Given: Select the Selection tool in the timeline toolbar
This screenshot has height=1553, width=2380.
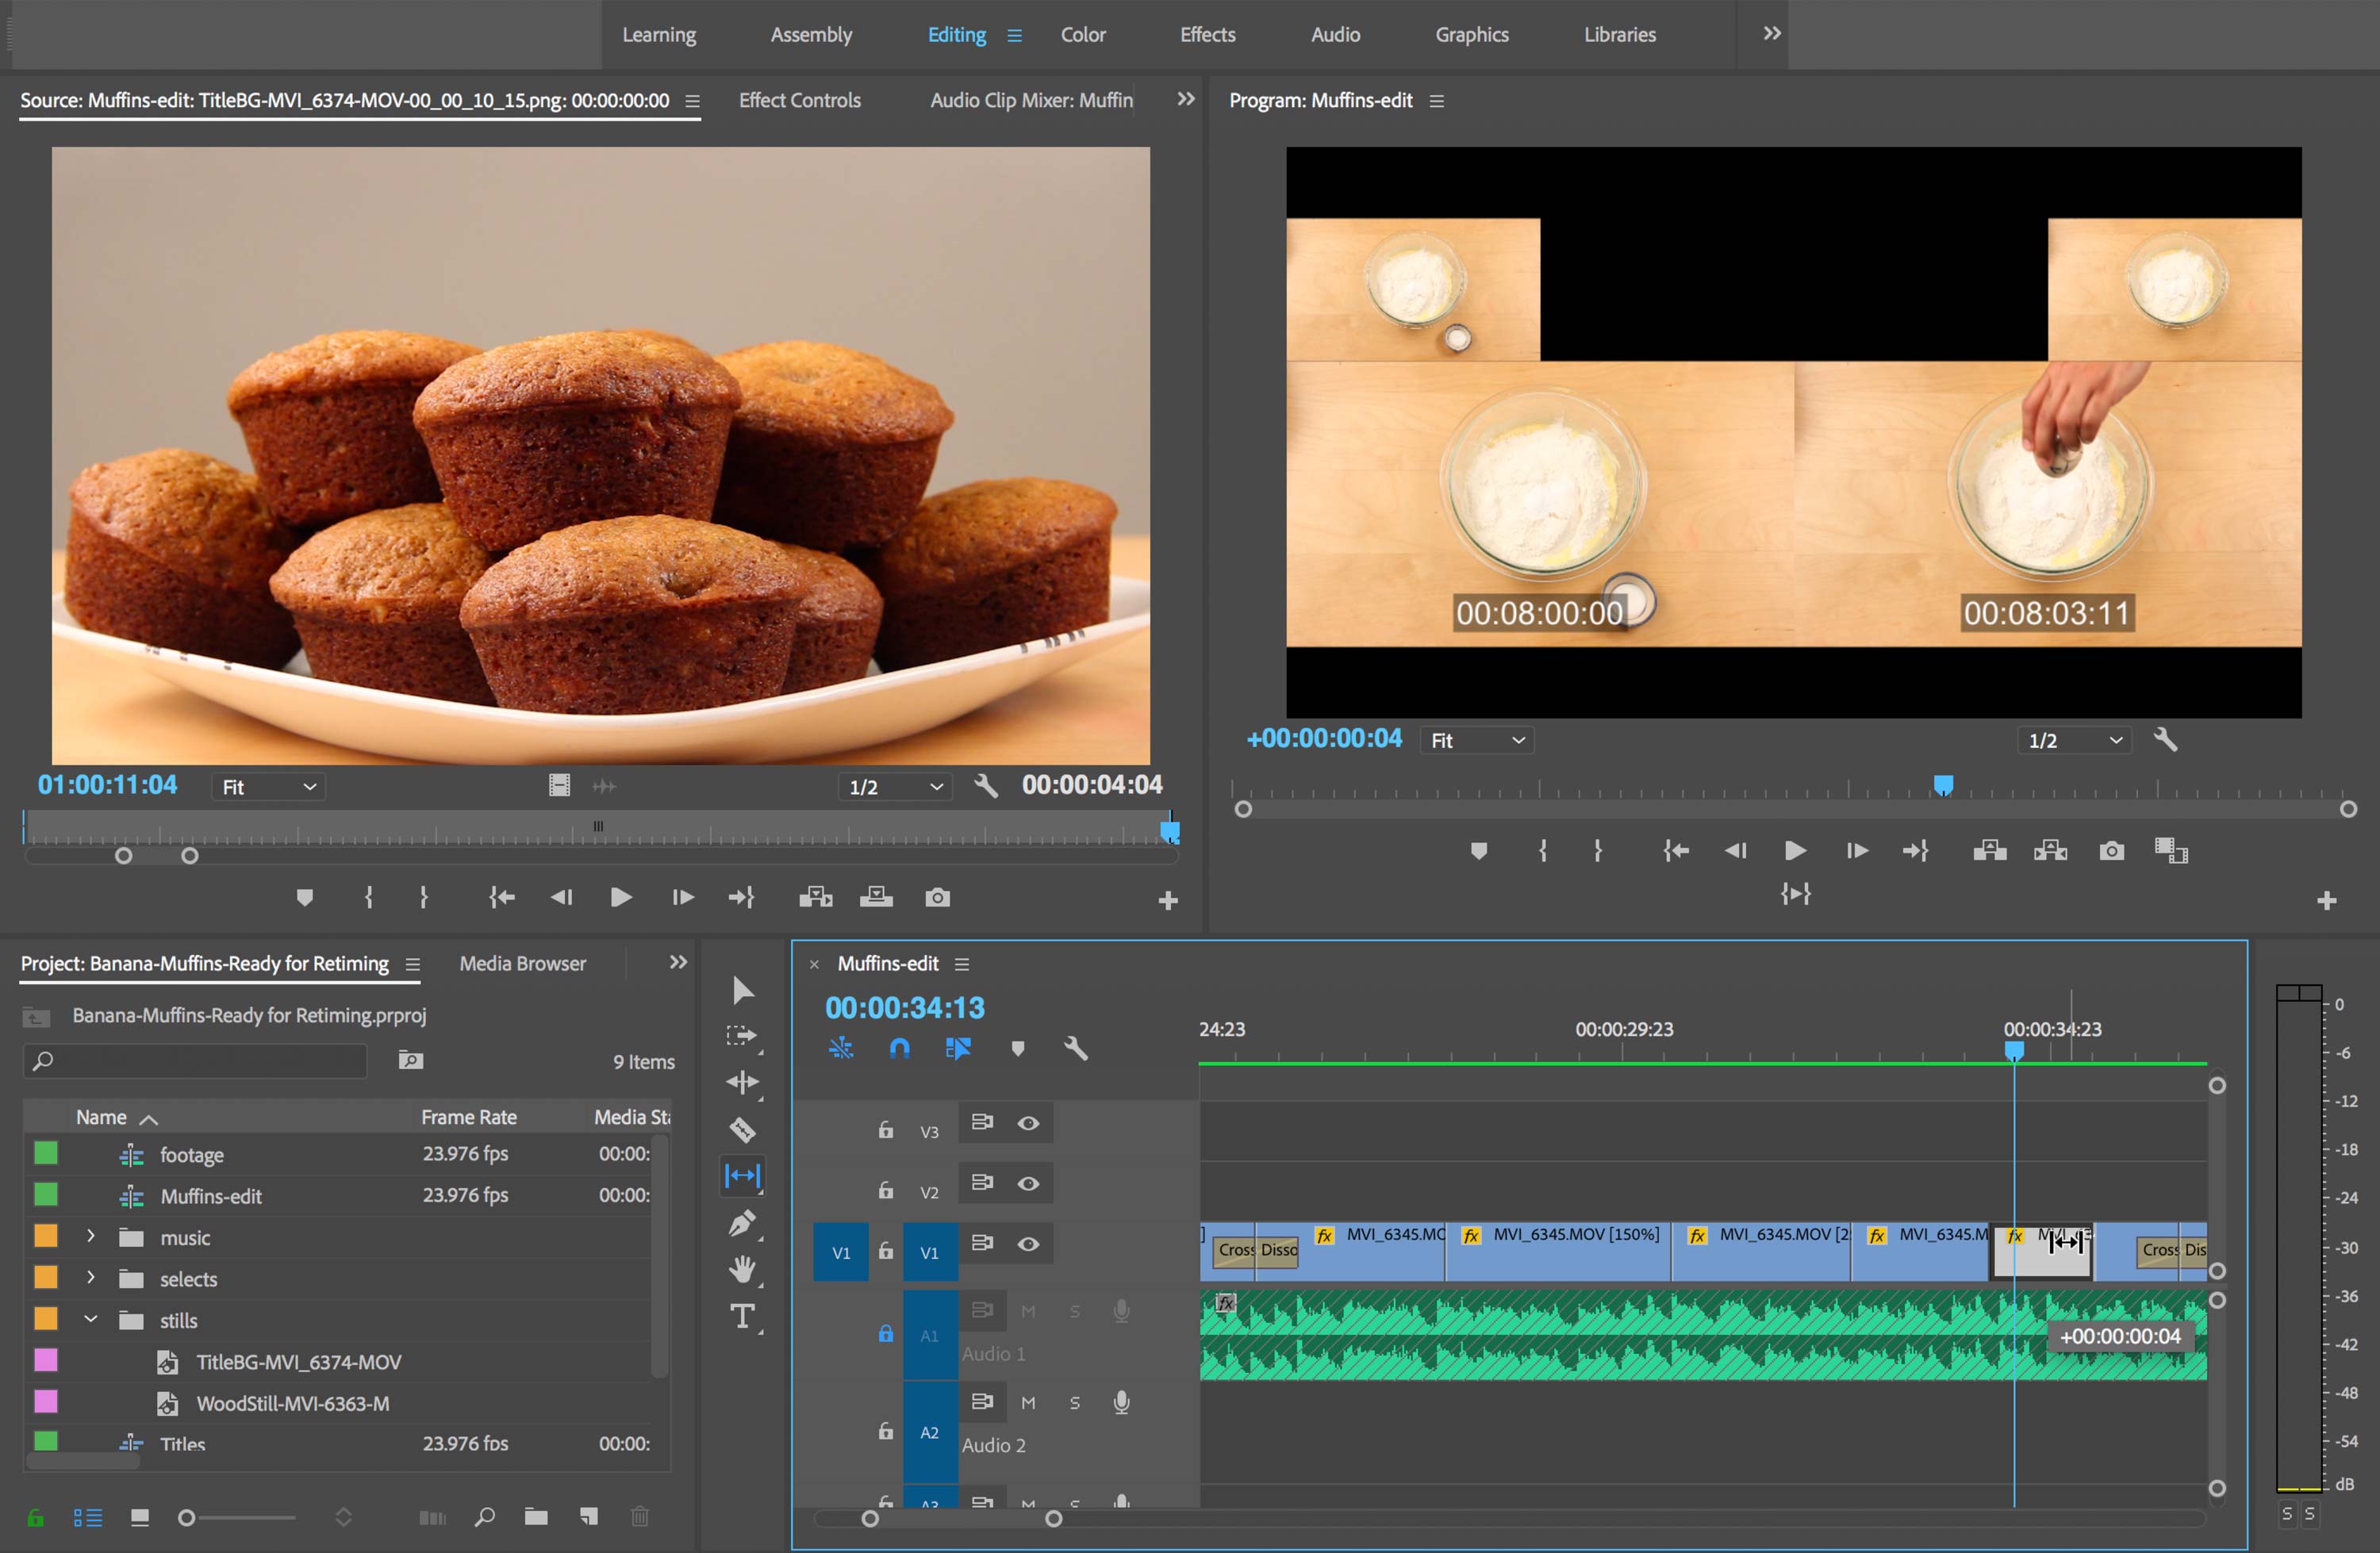Looking at the screenshot, I should (743, 990).
